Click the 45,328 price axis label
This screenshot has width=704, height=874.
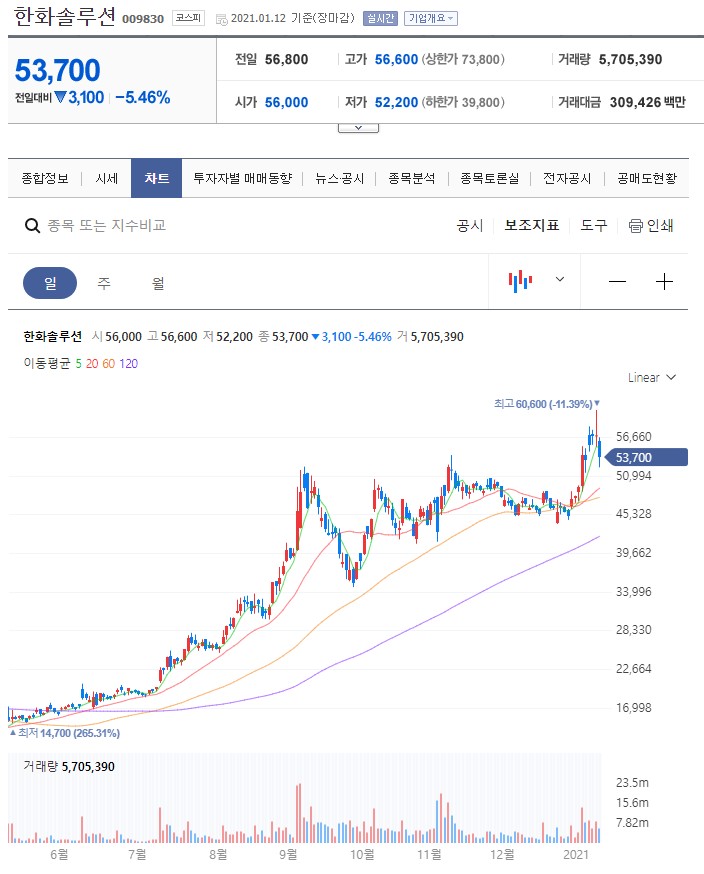pos(633,514)
